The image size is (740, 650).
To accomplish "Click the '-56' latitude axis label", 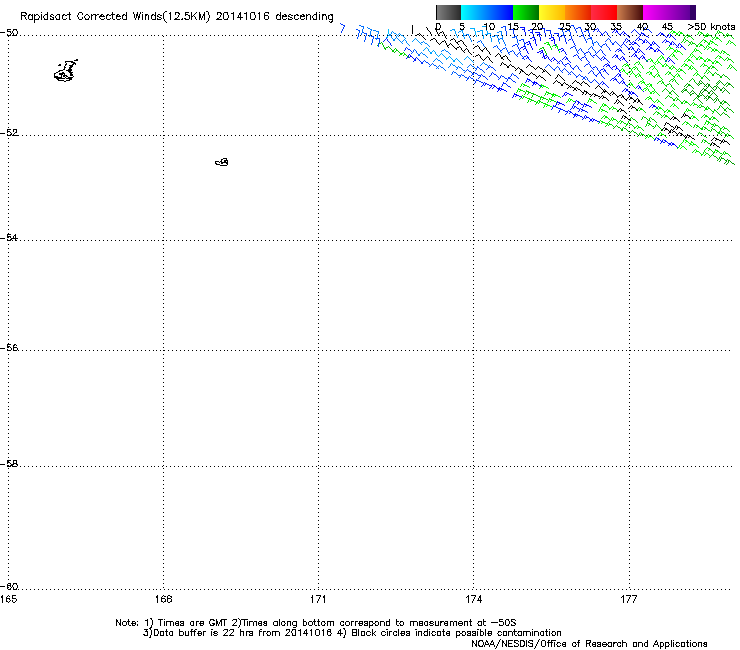I will click(9, 347).
